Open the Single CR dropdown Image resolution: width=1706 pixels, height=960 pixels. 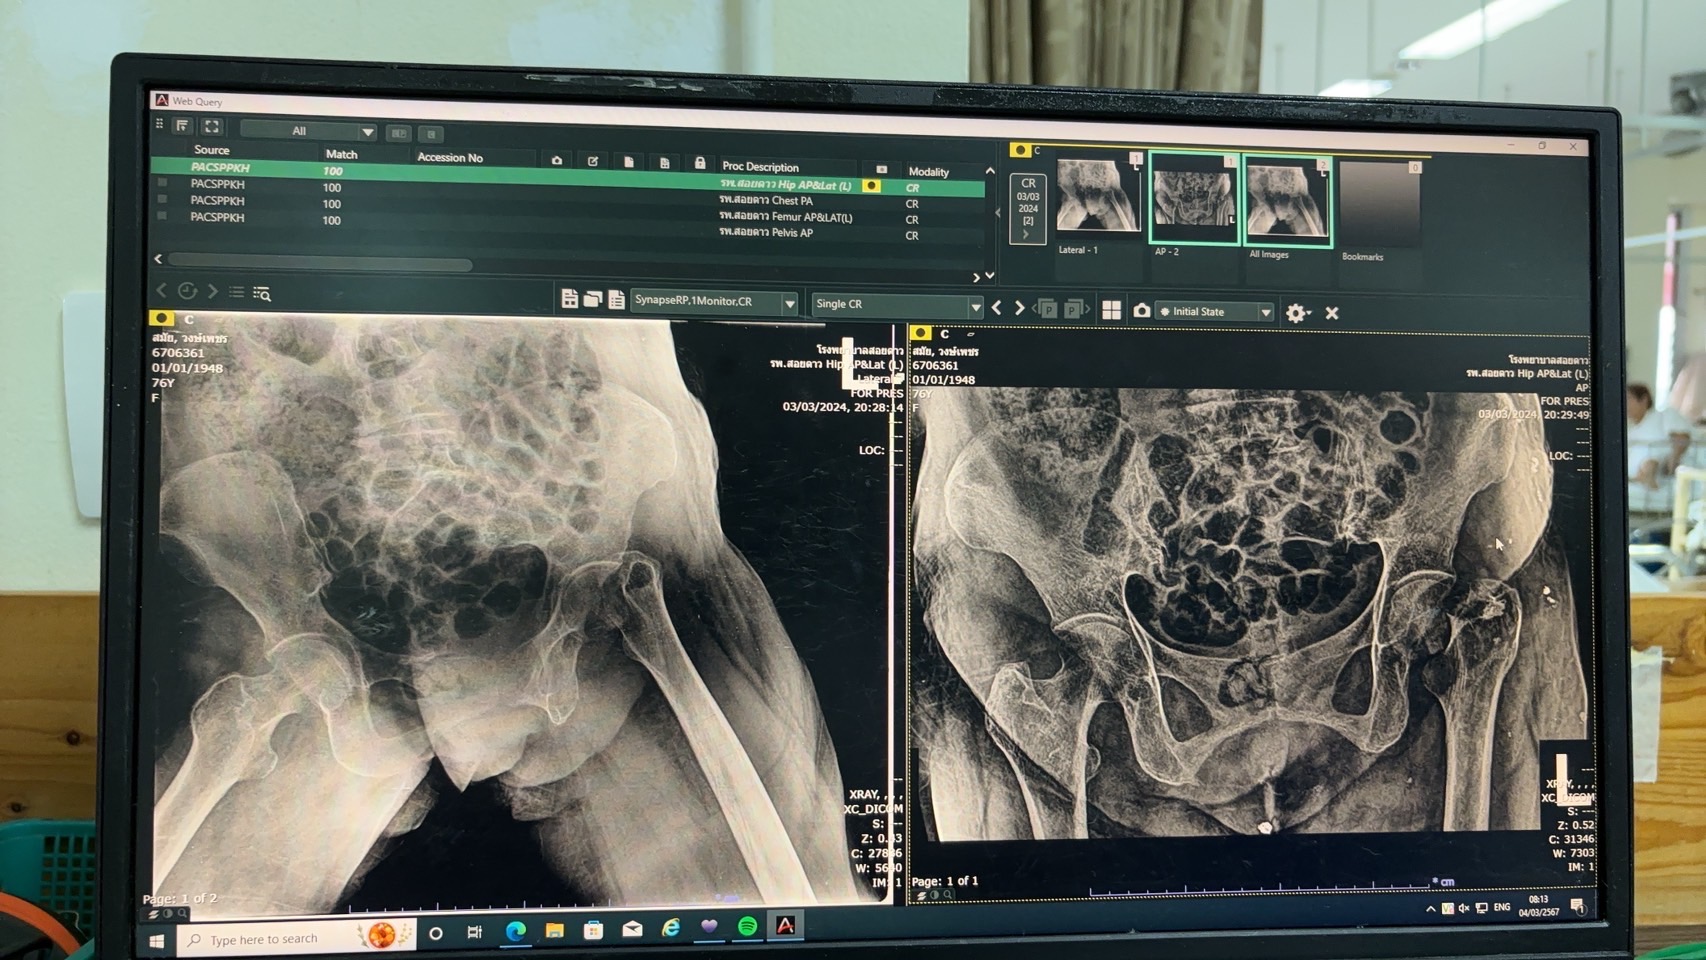[975, 306]
